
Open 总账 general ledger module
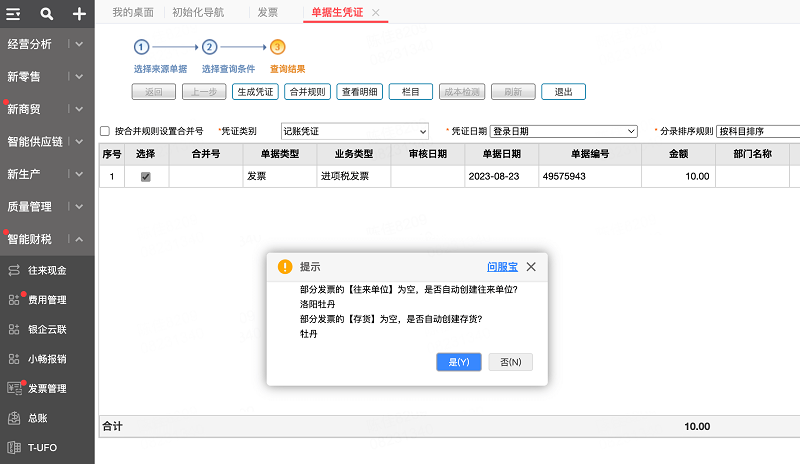38,418
